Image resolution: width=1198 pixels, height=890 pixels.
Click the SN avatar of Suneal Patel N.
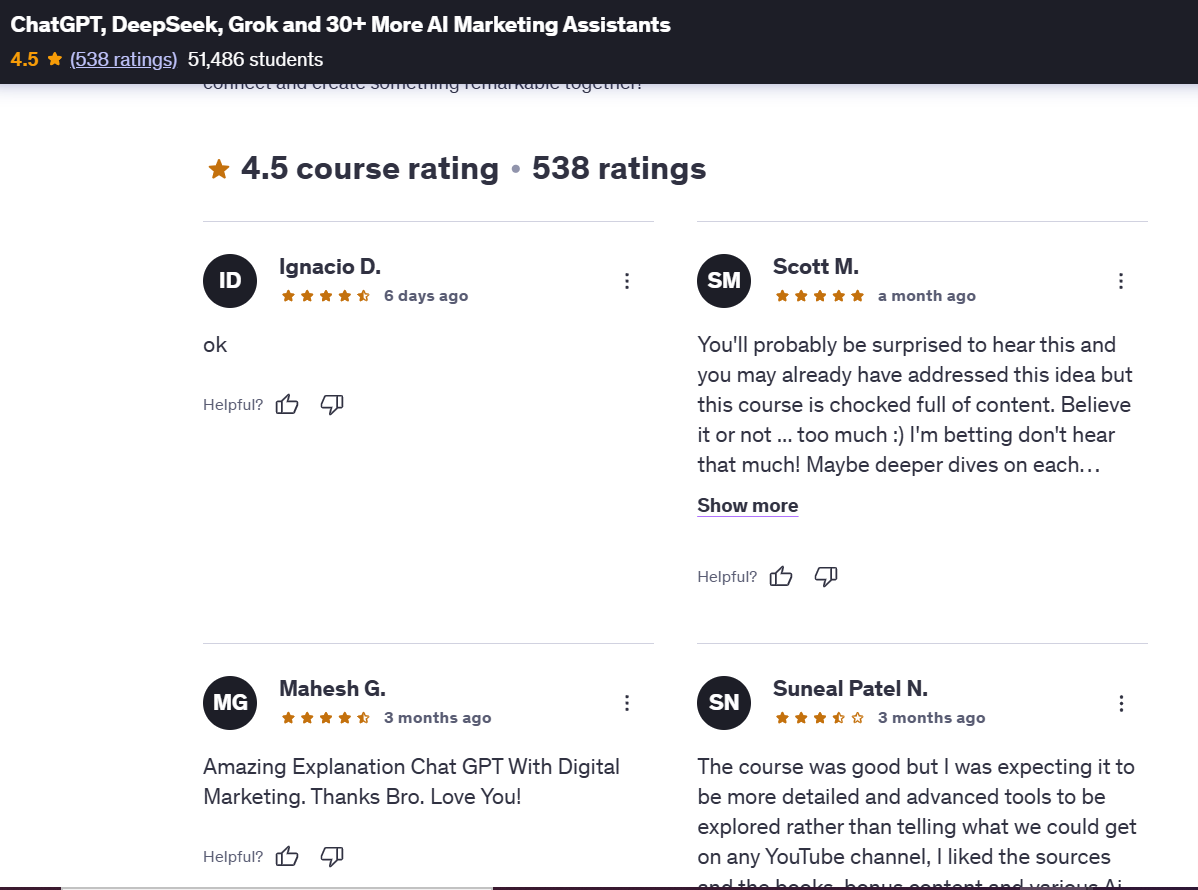click(724, 703)
